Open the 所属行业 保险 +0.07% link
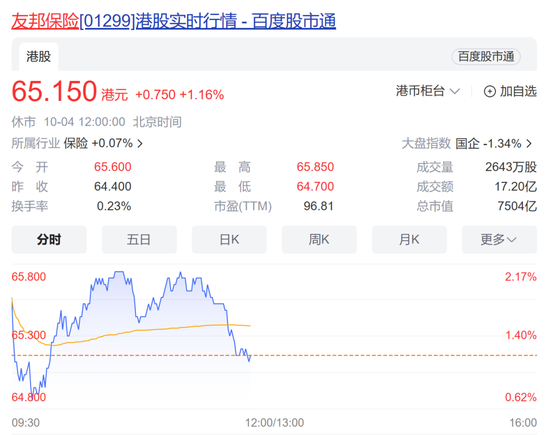The width and height of the screenshot is (550, 435). 77,143
